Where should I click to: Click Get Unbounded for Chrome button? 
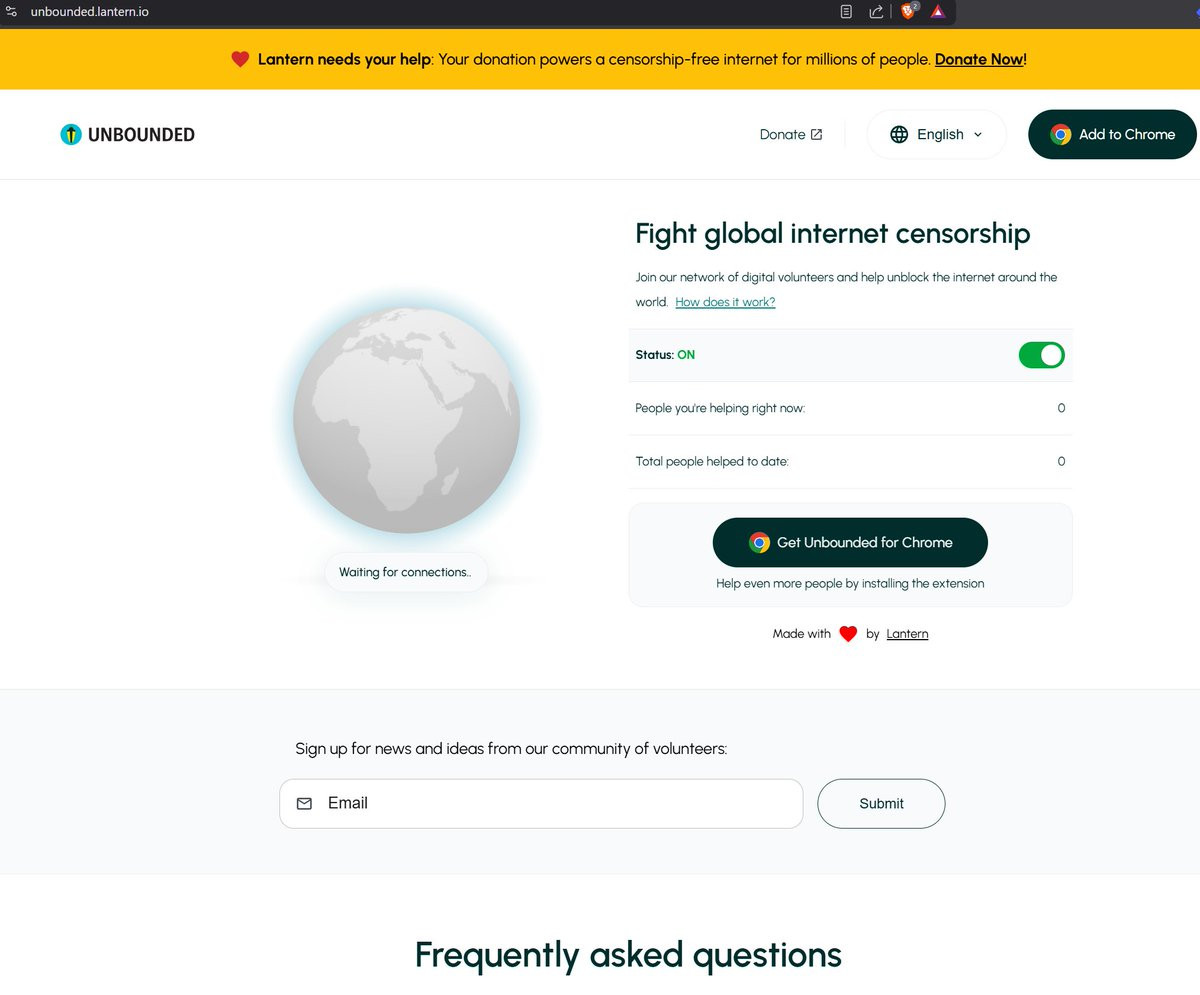pyautogui.click(x=850, y=542)
